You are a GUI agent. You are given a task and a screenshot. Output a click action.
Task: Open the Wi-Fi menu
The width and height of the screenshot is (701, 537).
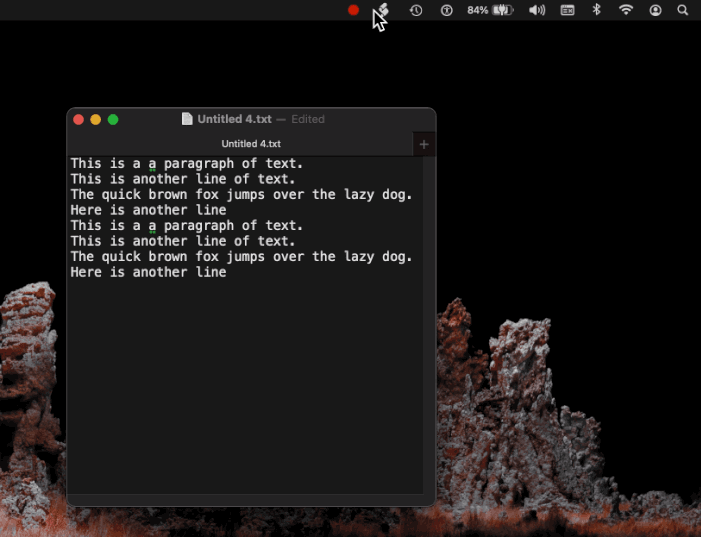point(626,10)
